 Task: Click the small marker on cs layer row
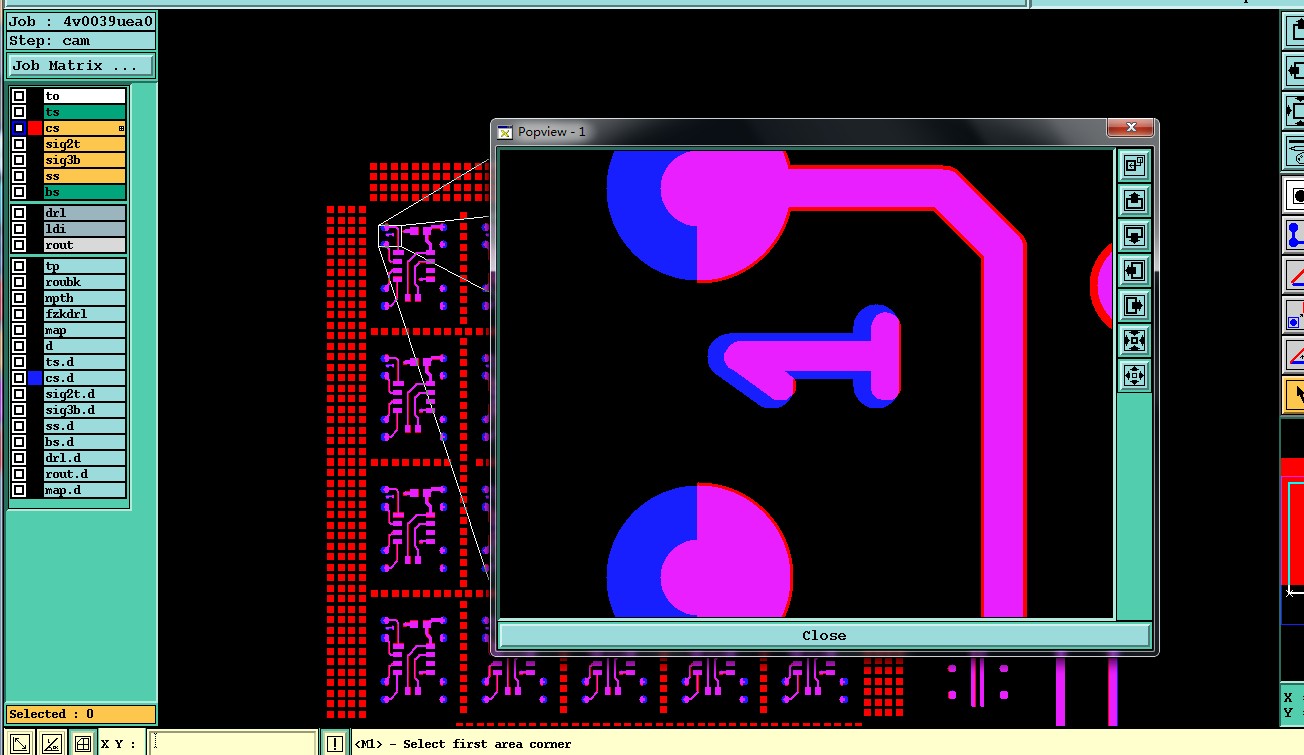point(121,128)
